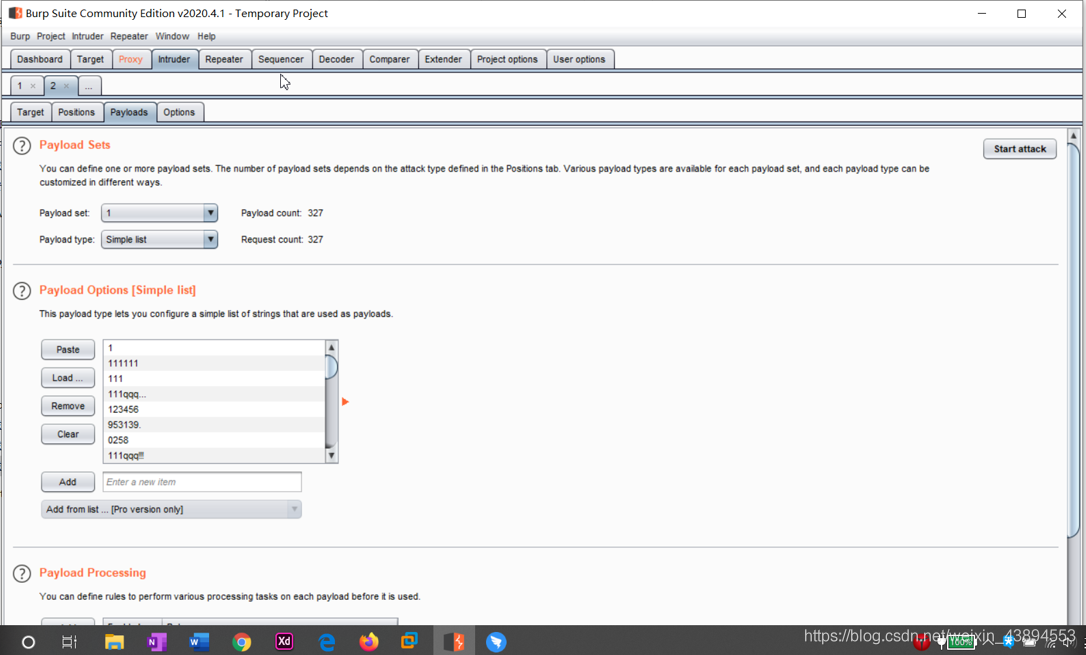Switch to the Positions sub-tab
This screenshot has width=1086, height=655.
pyautogui.click(x=76, y=112)
